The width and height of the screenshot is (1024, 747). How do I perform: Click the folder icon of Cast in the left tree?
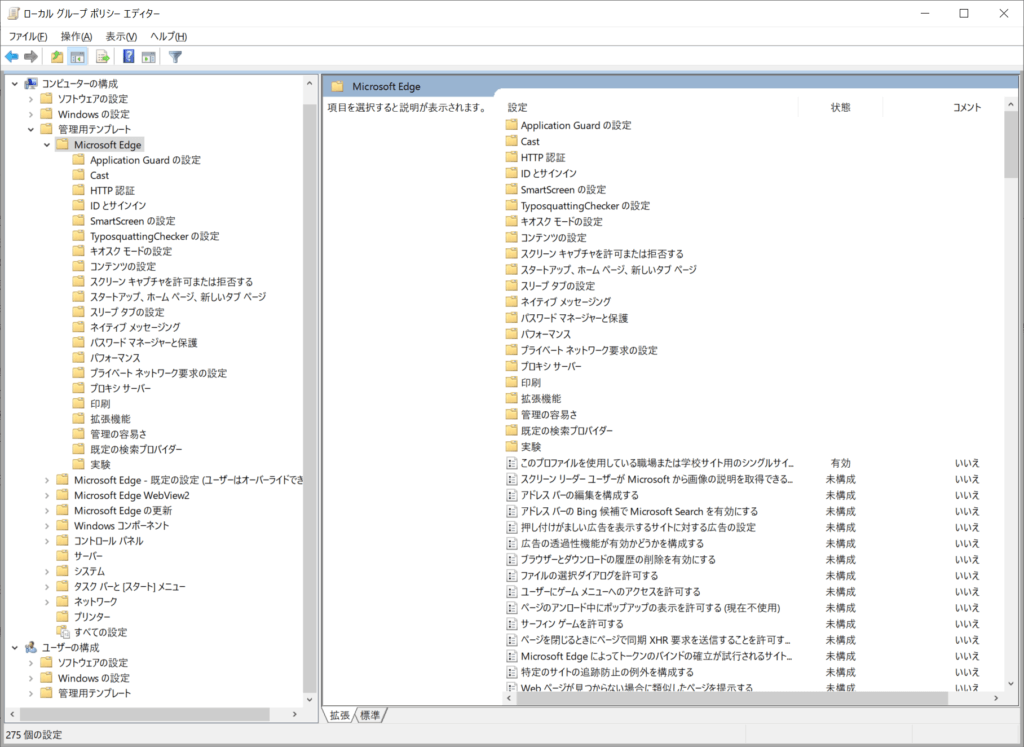pos(78,174)
